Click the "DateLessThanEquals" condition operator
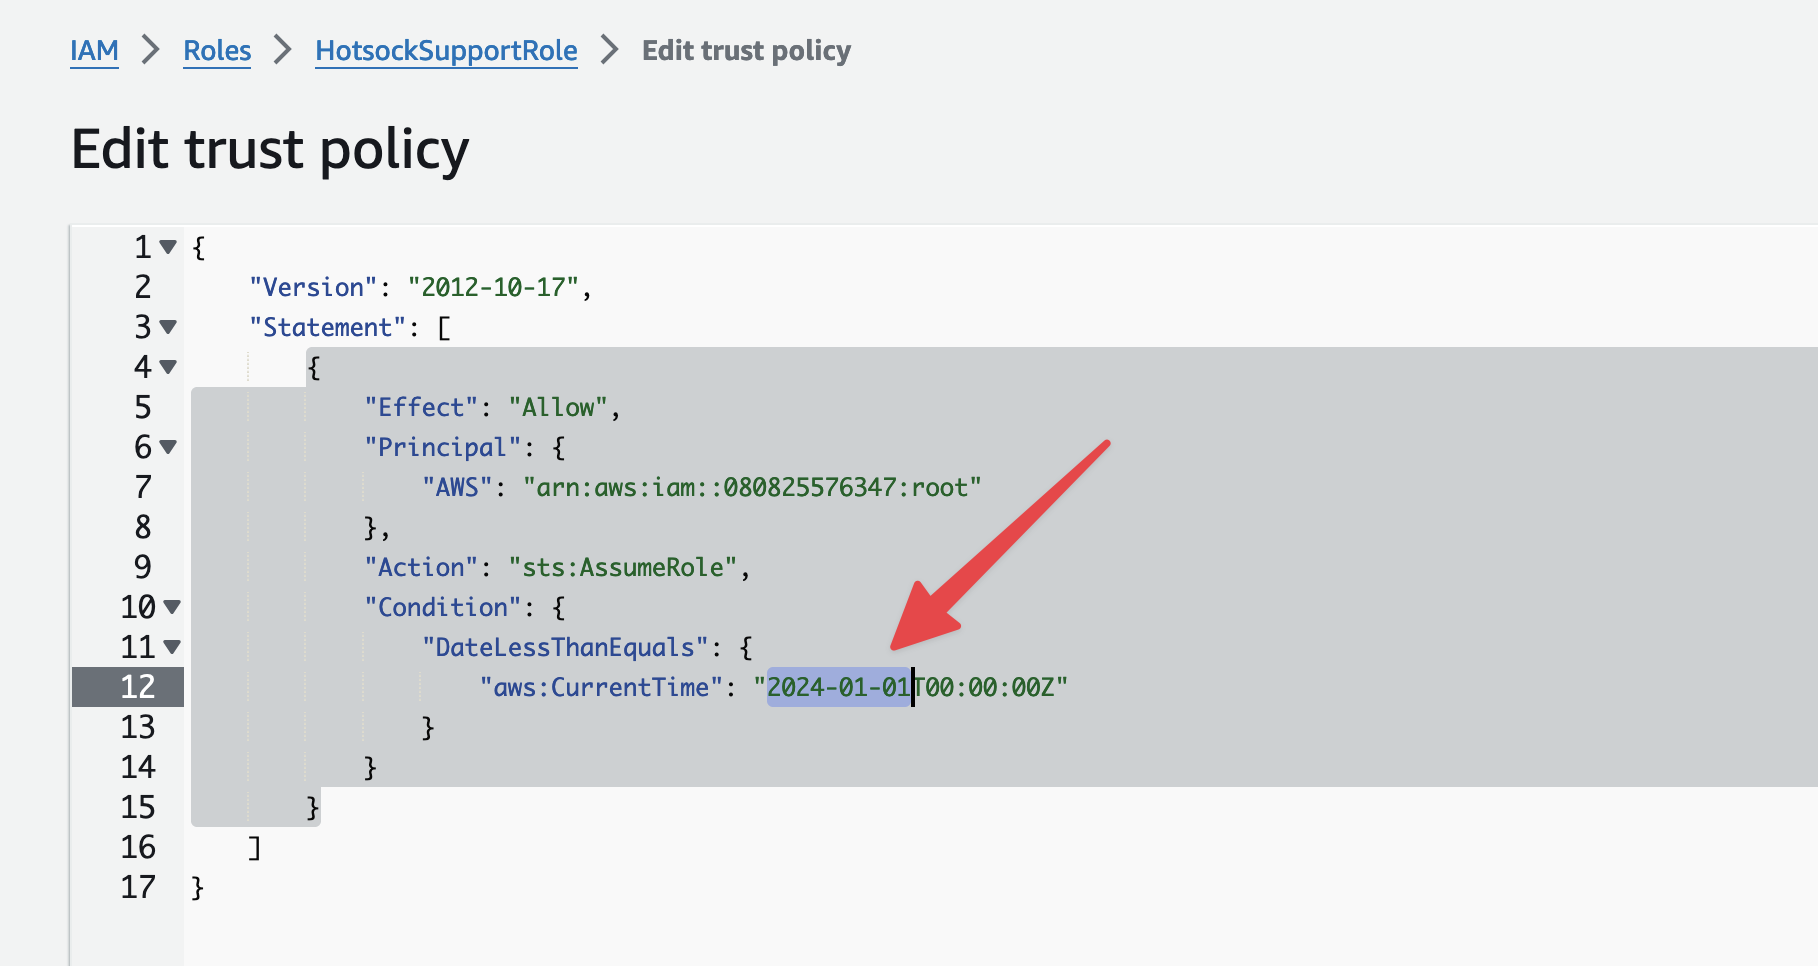 coord(565,647)
